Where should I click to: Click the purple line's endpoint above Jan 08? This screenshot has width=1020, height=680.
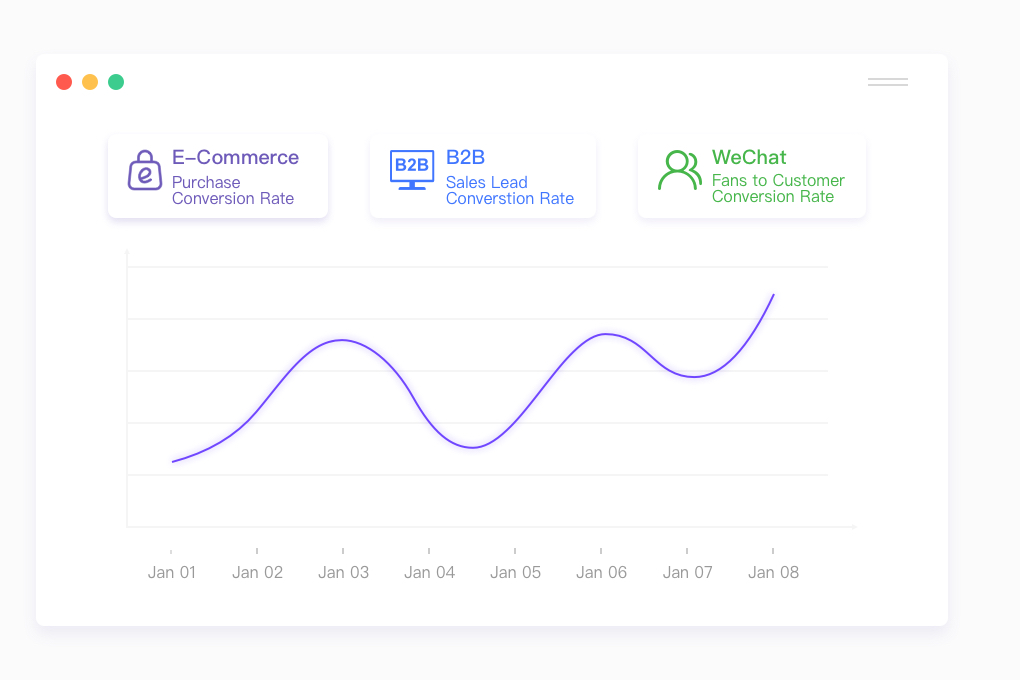pos(773,295)
